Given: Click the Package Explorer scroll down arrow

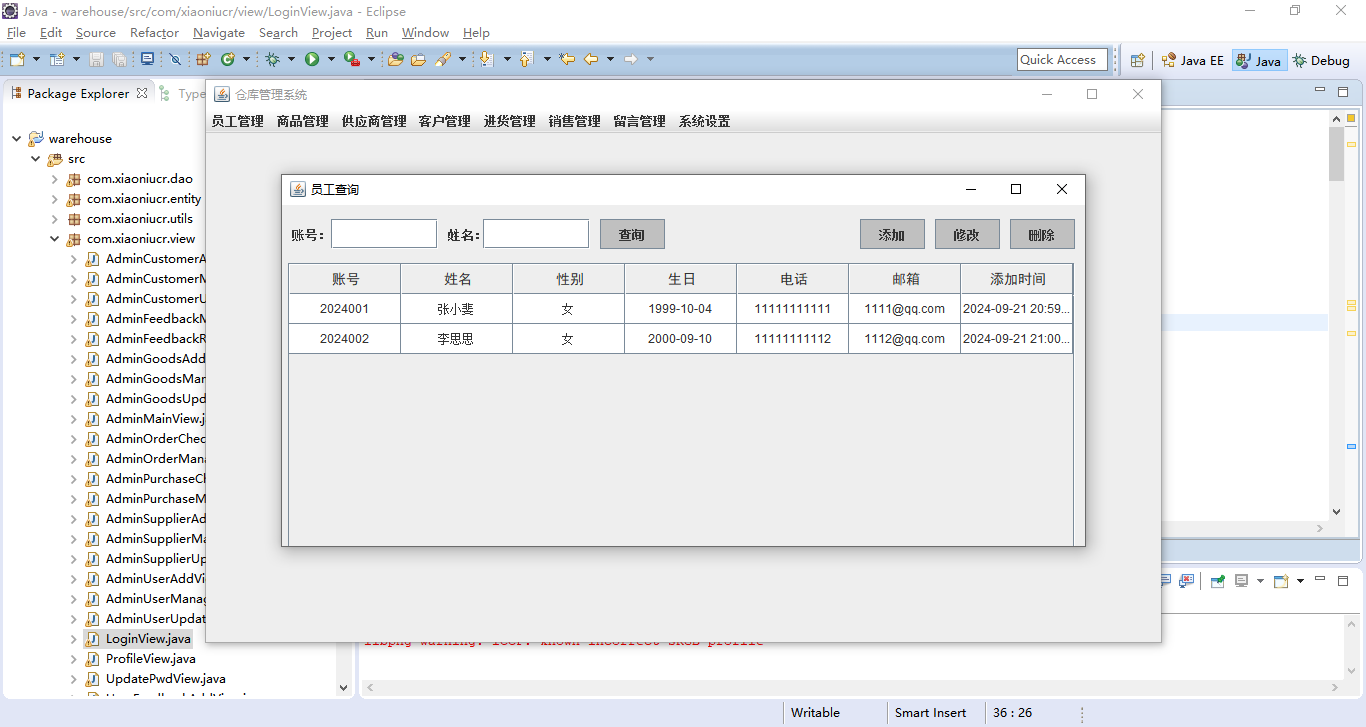Looking at the screenshot, I should pos(344,688).
